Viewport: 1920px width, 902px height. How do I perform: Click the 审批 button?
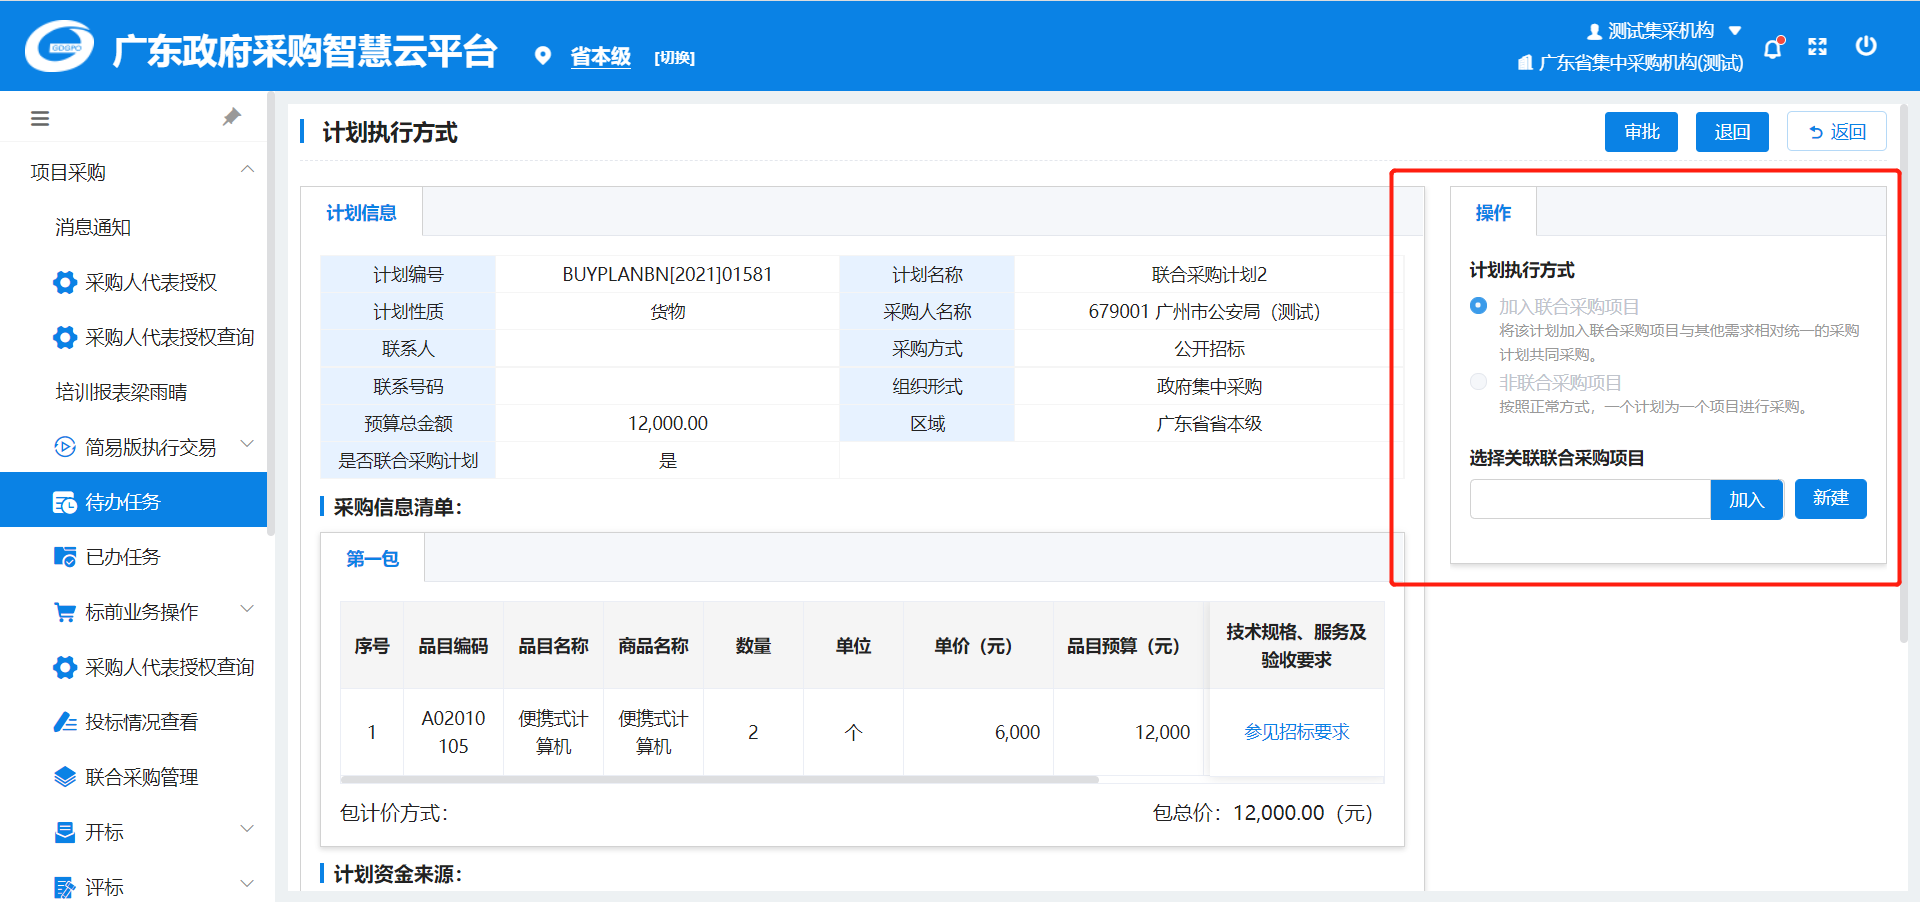1640,132
